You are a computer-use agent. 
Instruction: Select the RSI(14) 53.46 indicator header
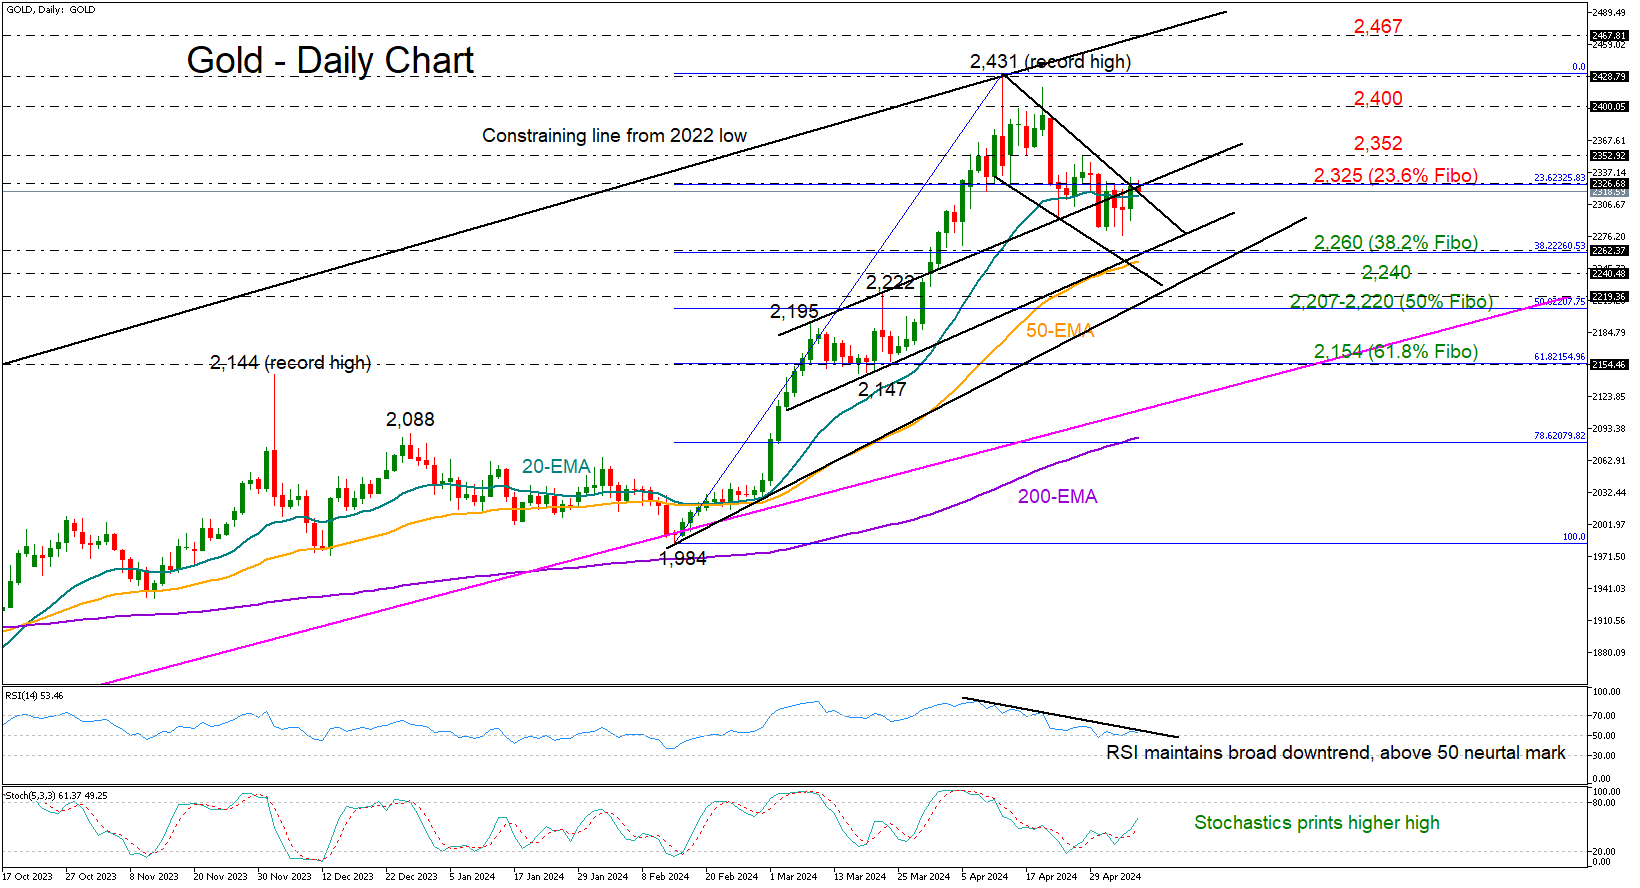pyautogui.click(x=34, y=695)
